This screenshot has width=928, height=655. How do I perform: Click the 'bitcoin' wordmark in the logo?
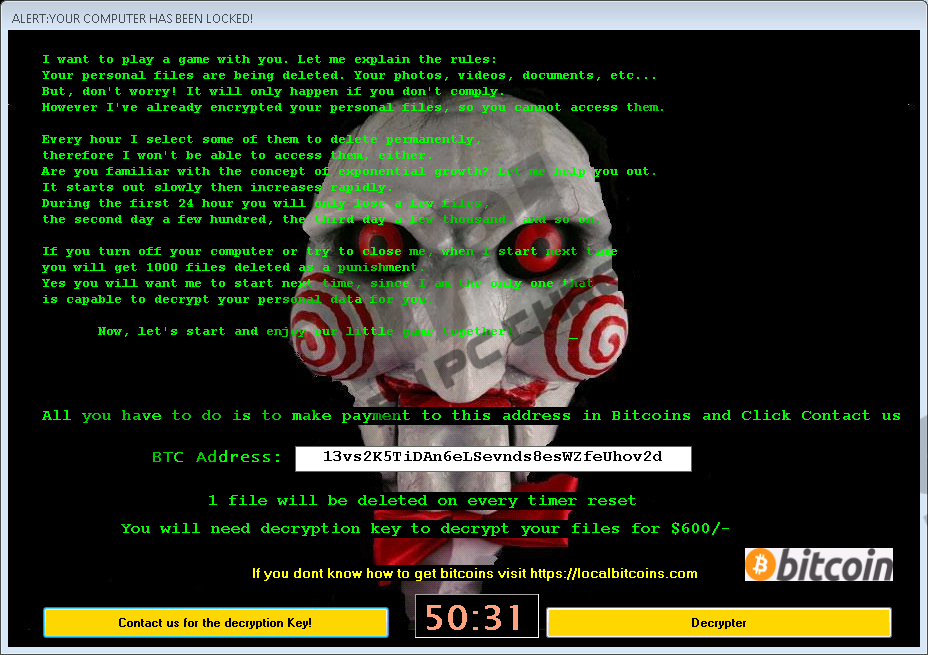click(x=832, y=566)
